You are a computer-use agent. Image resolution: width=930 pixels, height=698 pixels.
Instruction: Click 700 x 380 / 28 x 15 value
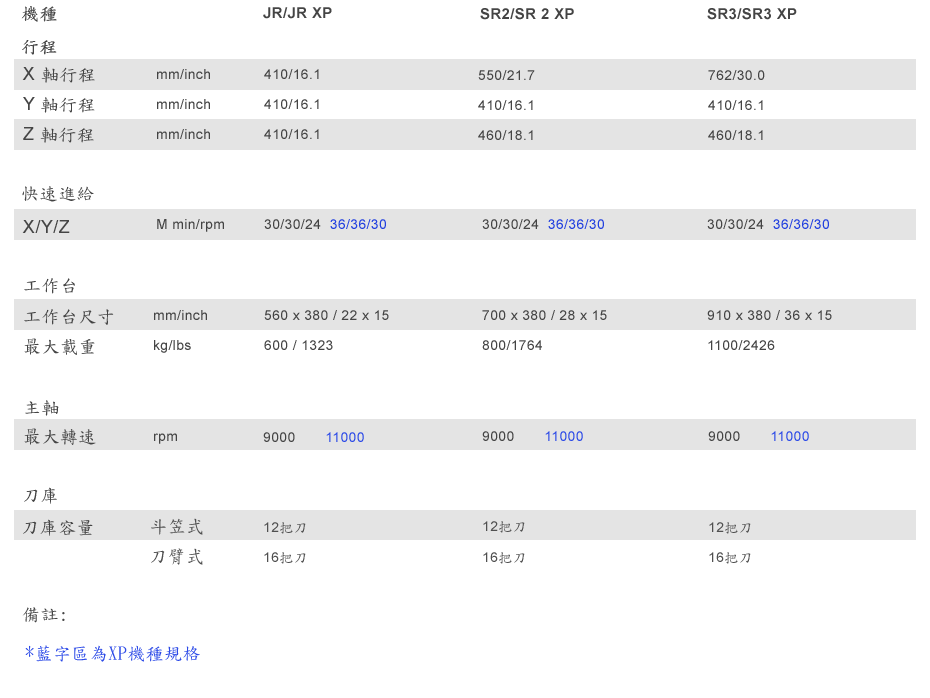coord(544,315)
